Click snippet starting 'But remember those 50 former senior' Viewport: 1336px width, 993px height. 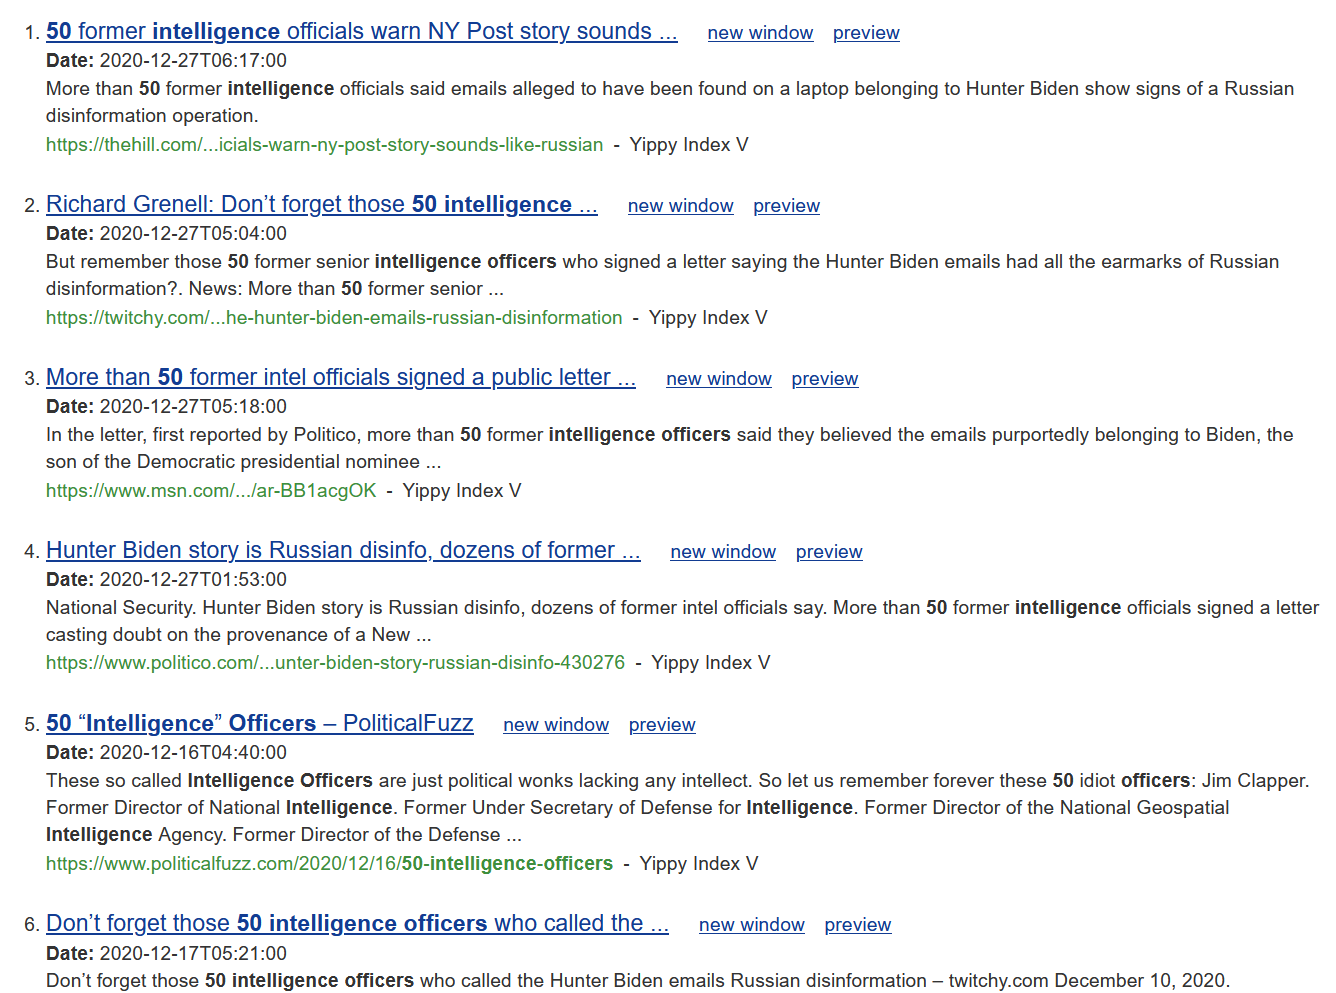click(662, 275)
